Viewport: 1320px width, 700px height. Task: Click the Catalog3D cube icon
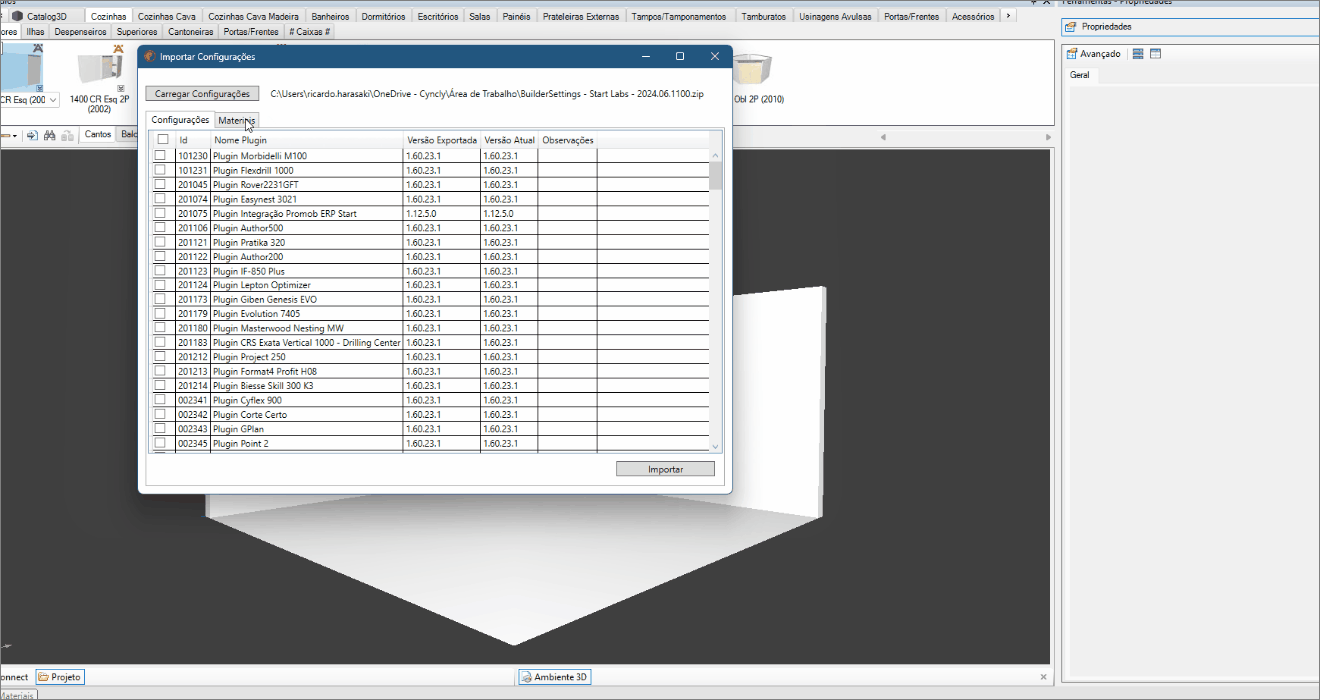(18, 16)
